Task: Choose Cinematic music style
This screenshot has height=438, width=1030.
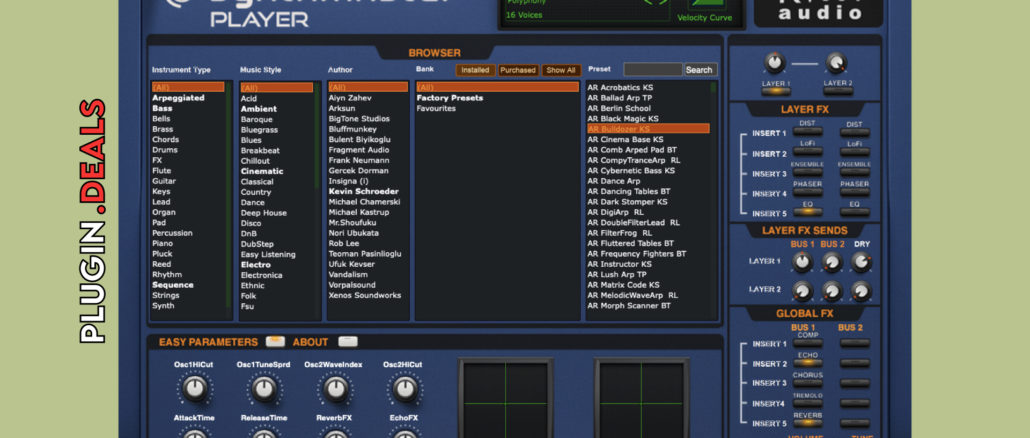Action: 262,171
